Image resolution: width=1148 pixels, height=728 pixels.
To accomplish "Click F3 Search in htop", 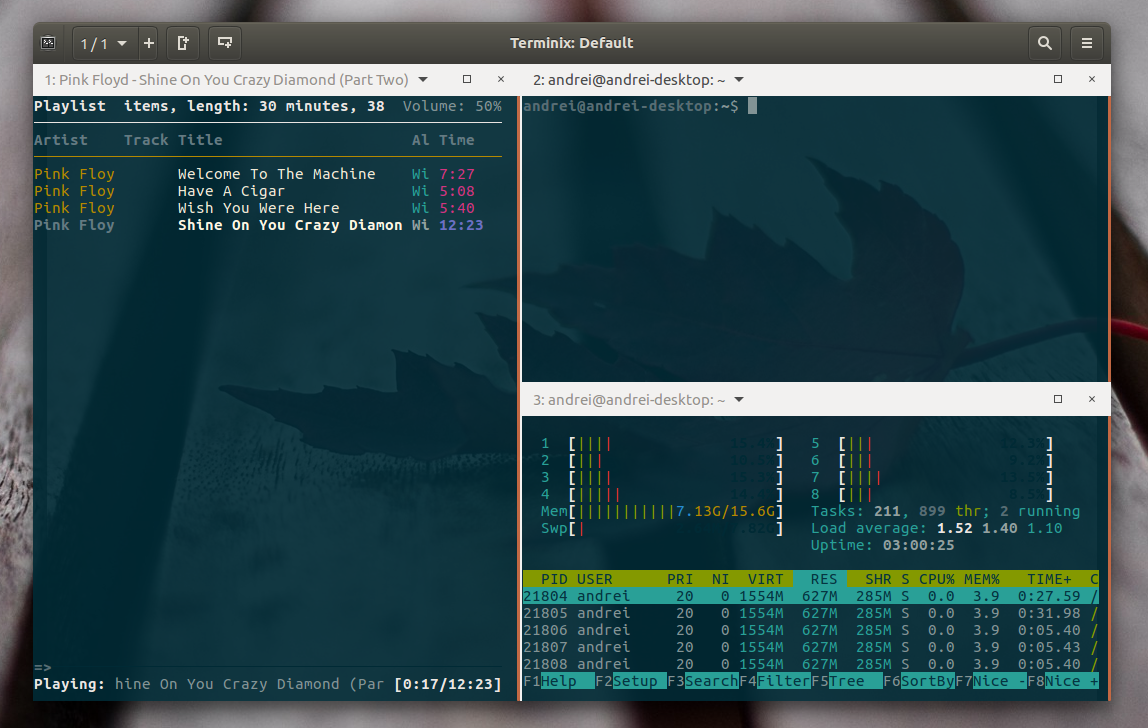I will tap(703, 681).
